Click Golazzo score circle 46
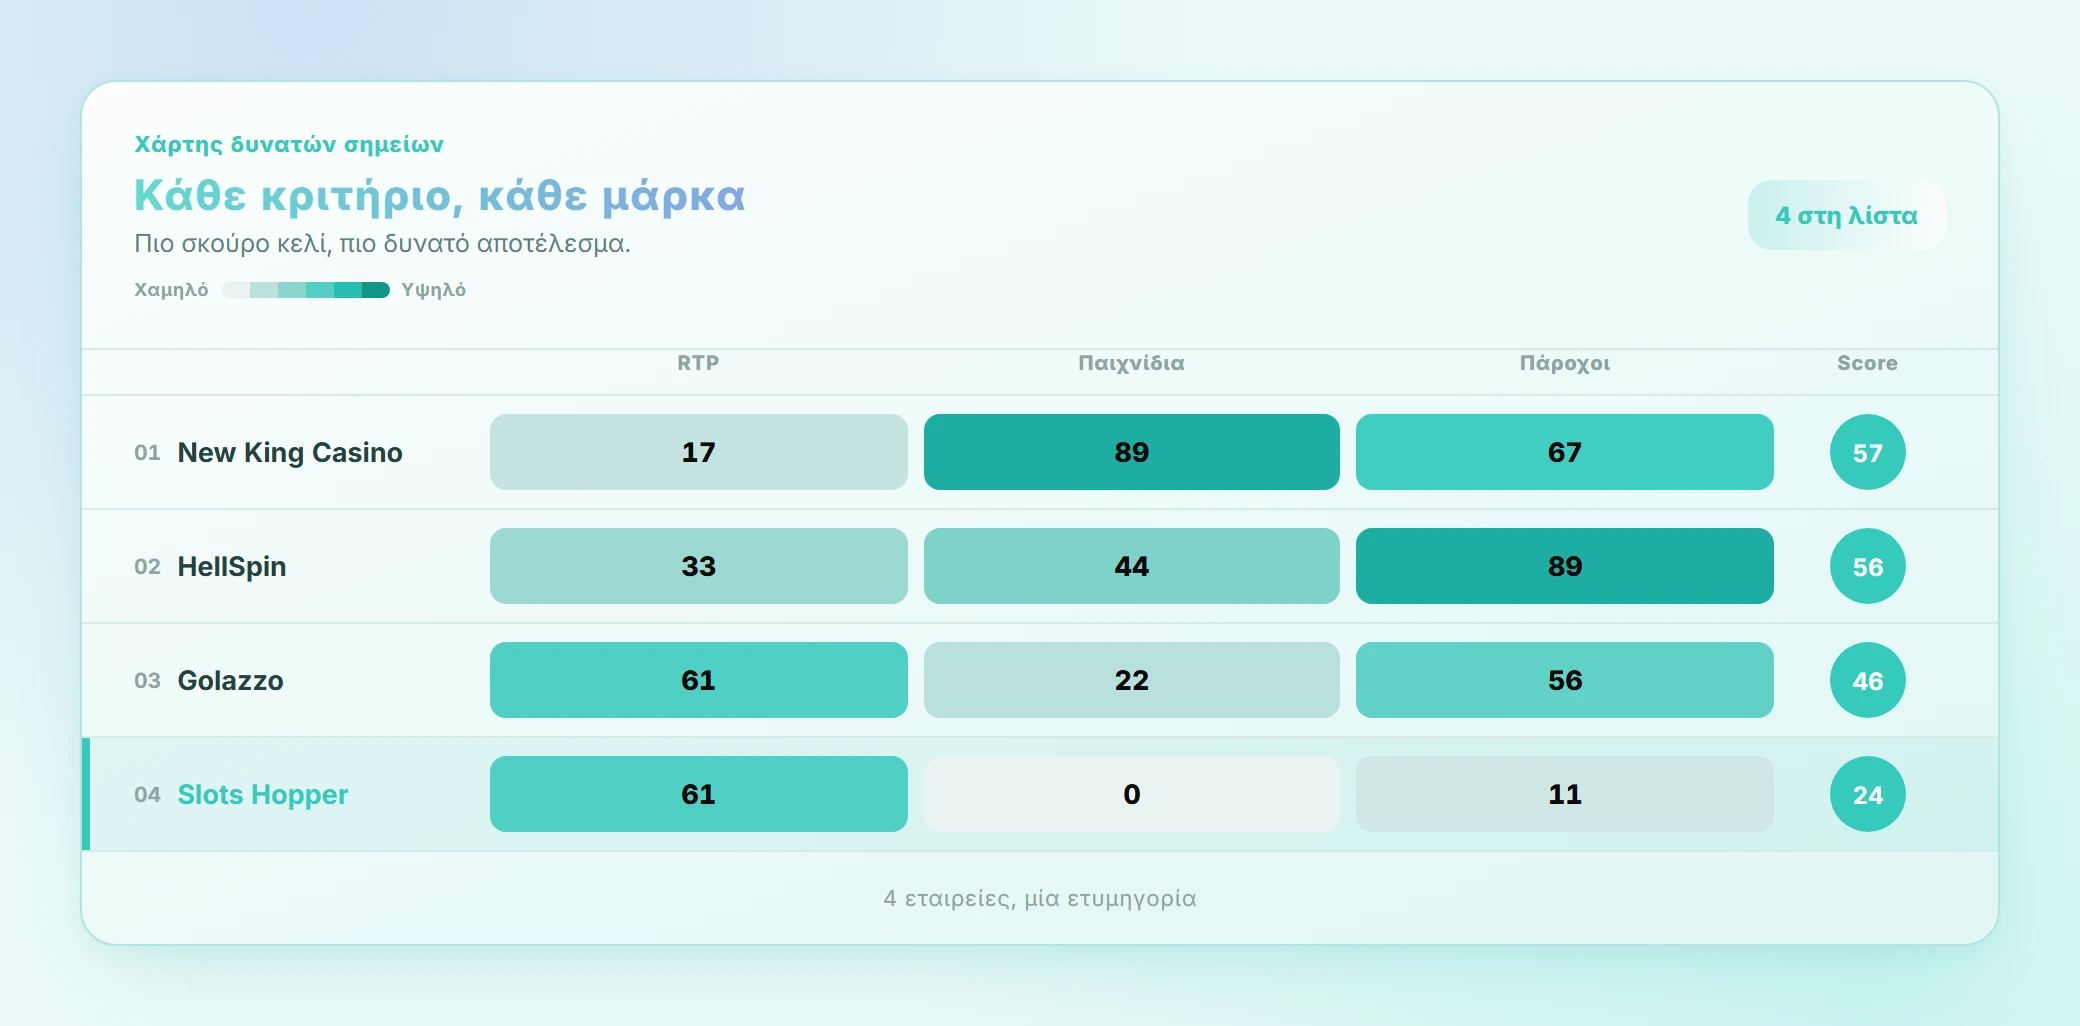The image size is (2080, 1026). (1868, 680)
